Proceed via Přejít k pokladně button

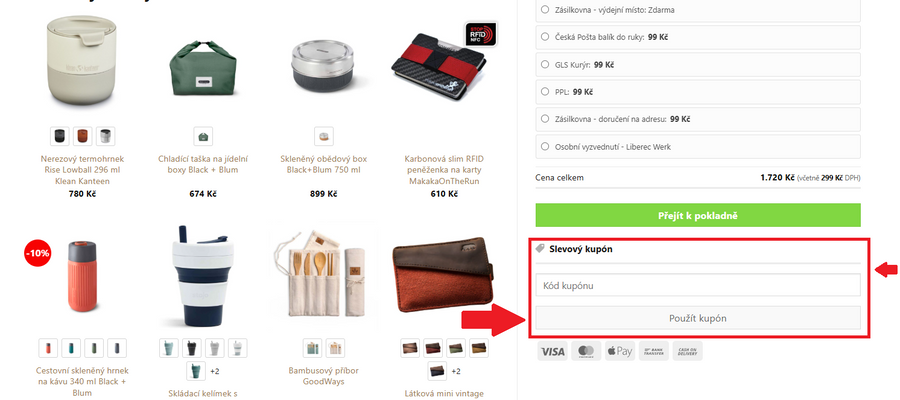(x=698, y=216)
